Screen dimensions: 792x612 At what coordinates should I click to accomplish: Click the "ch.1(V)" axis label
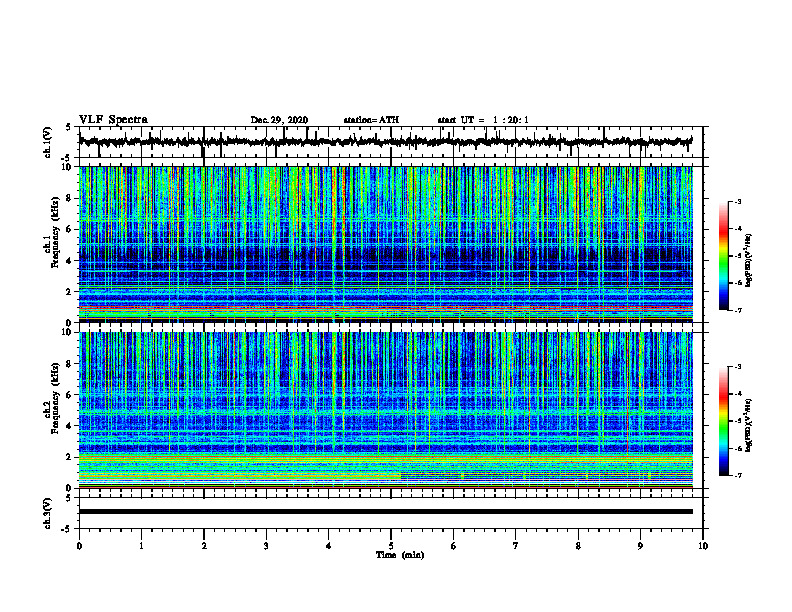pyautogui.click(x=47, y=142)
